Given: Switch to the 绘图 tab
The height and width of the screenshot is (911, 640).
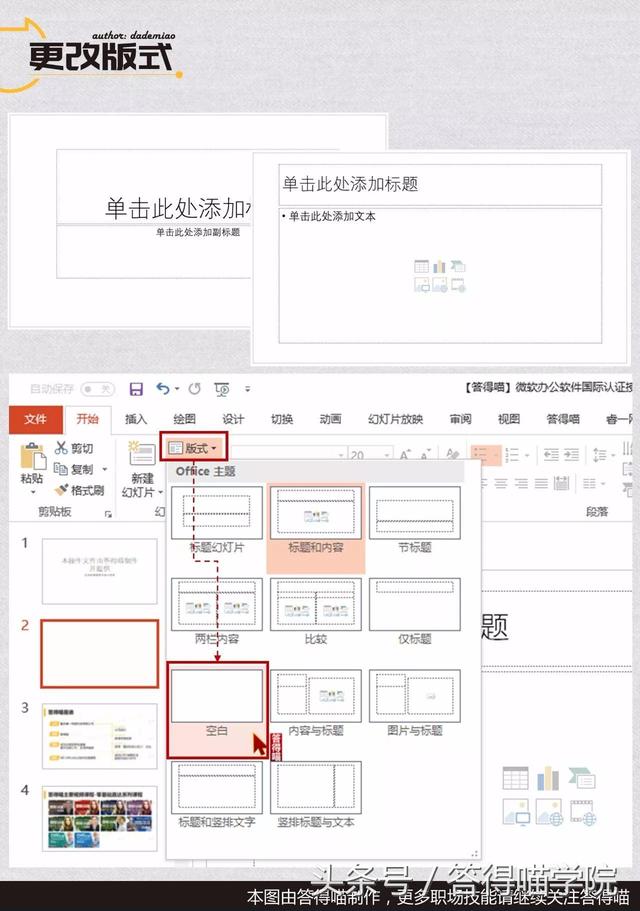Looking at the screenshot, I should coord(185,419).
